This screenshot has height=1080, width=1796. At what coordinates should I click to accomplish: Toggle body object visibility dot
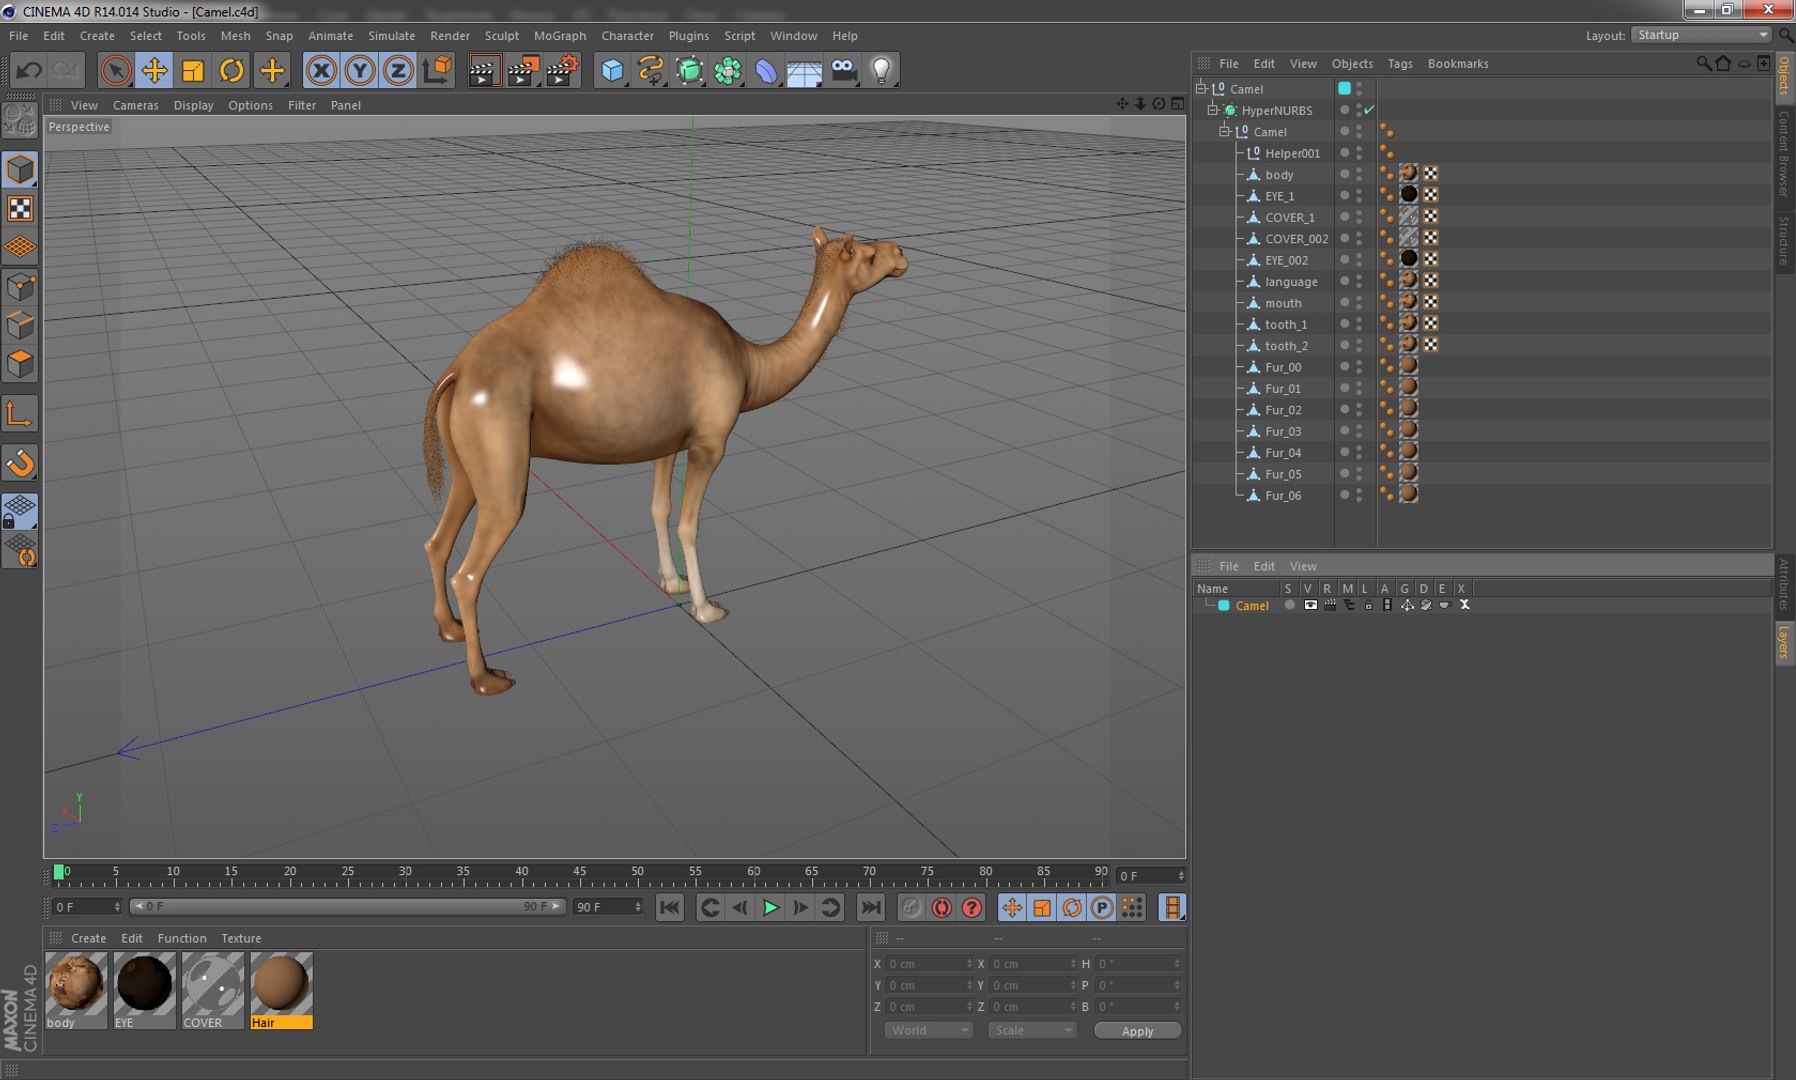(x=1345, y=174)
